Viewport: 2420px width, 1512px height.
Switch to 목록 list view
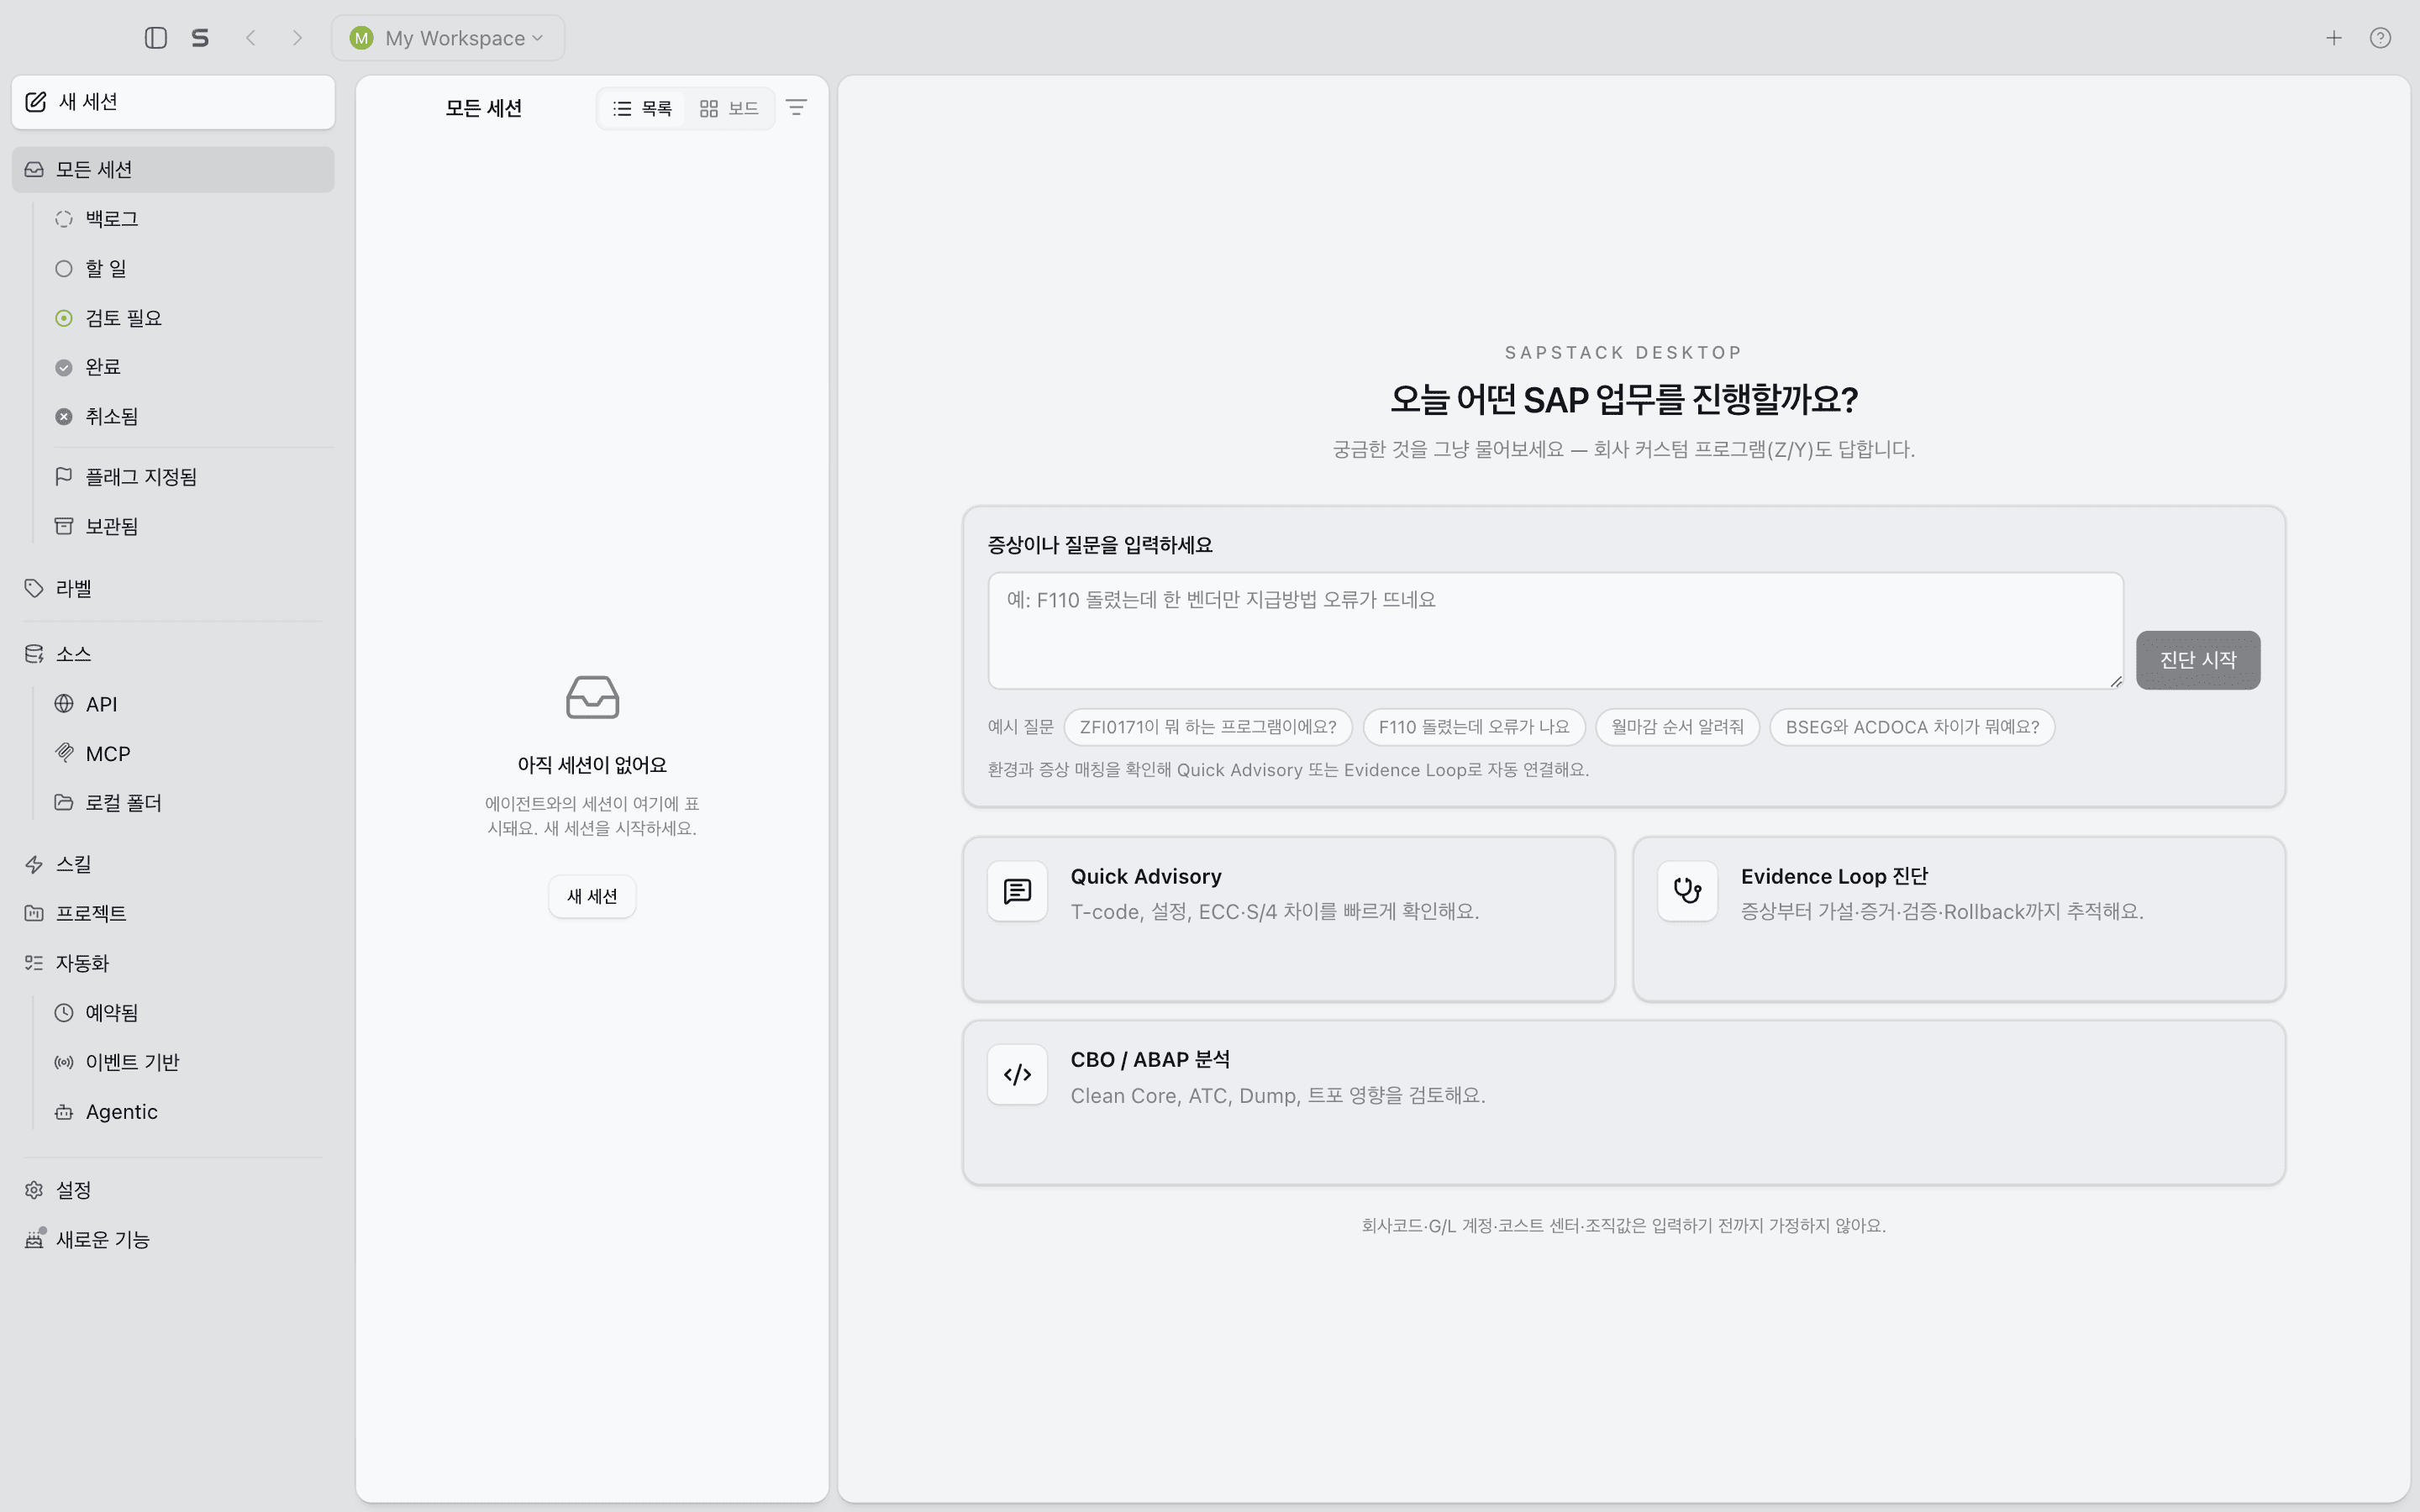pyautogui.click(x=642, y=108)
